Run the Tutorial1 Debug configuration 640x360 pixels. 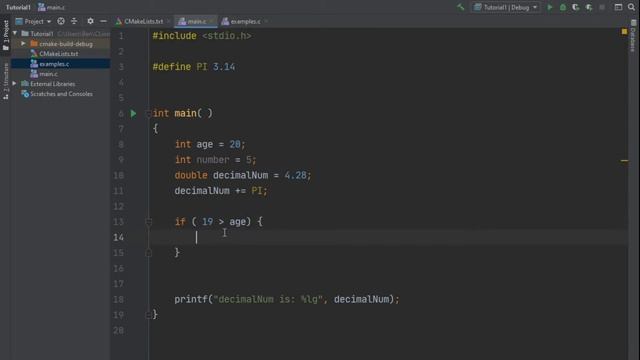[x=550, y=7]
